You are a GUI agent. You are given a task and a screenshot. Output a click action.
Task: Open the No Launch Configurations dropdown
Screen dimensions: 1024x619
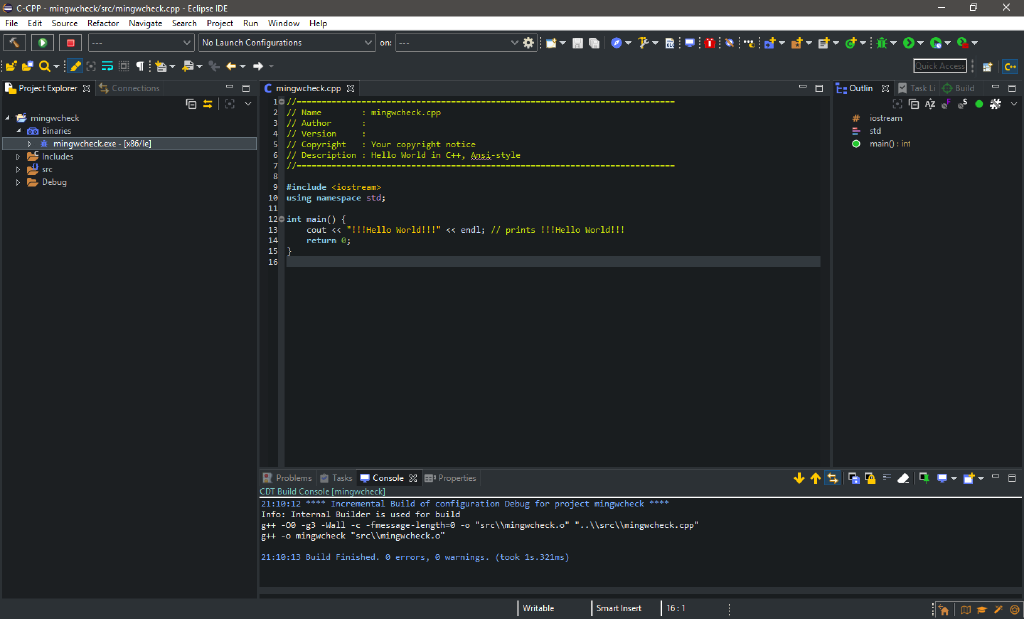coord(286,43)
